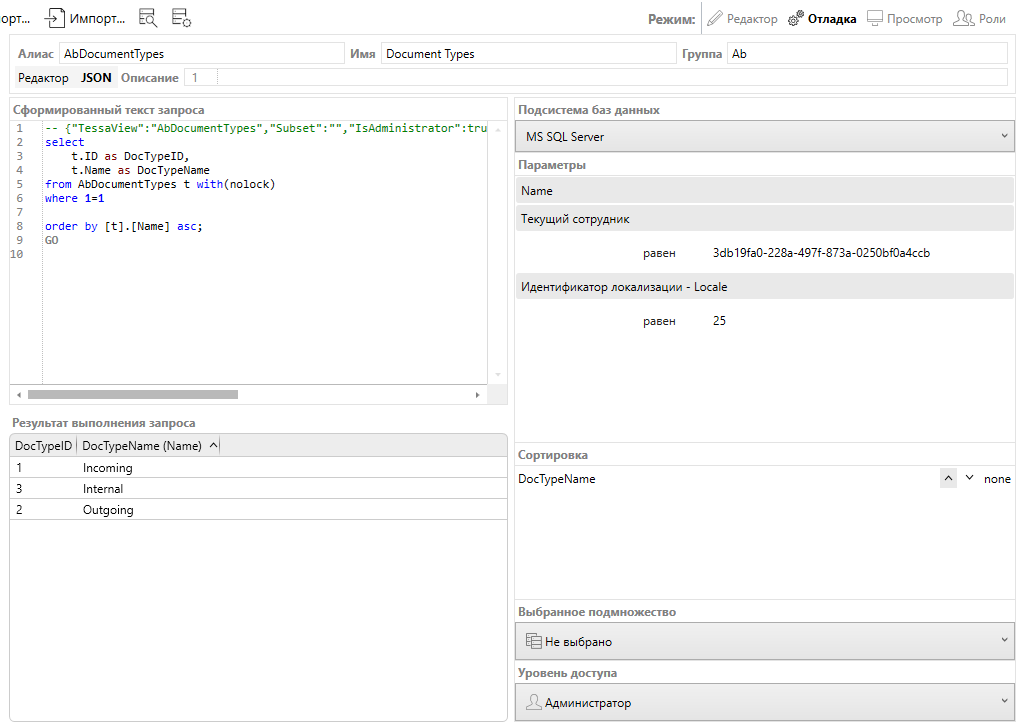This screenshot has width=1018, height=724.
Task: Open the MS SQL Server database dropdown
Action: click(x=765, y=137)
